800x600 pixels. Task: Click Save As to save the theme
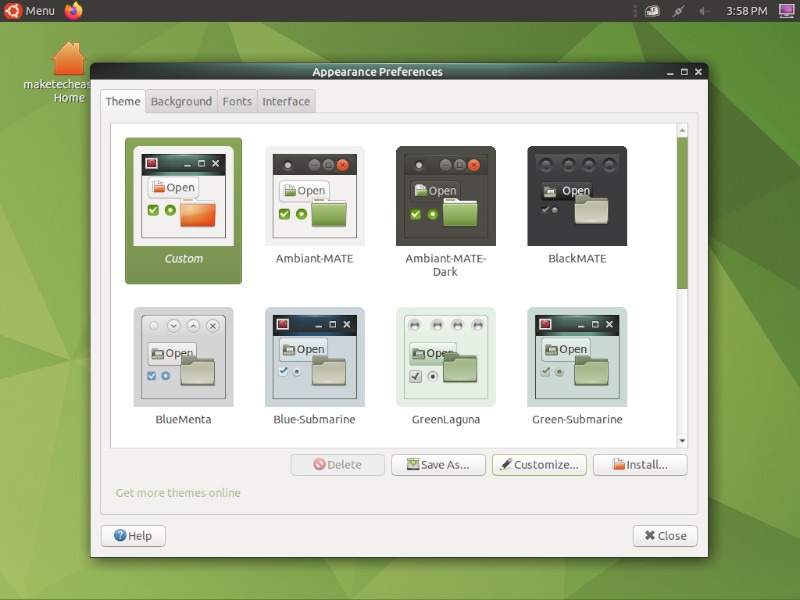(x=438, y=464)
